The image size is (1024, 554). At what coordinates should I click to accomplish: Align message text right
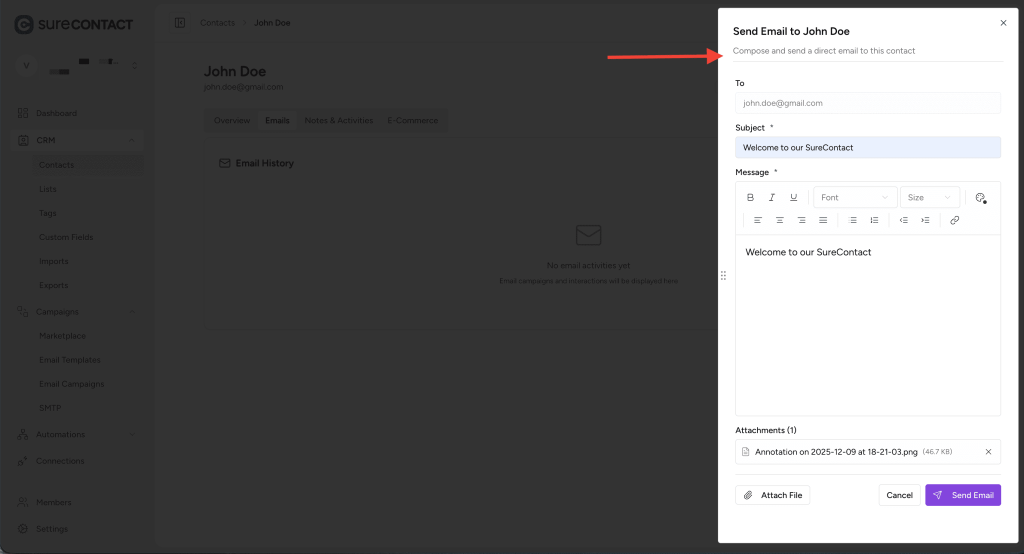[x=801, y=220]
